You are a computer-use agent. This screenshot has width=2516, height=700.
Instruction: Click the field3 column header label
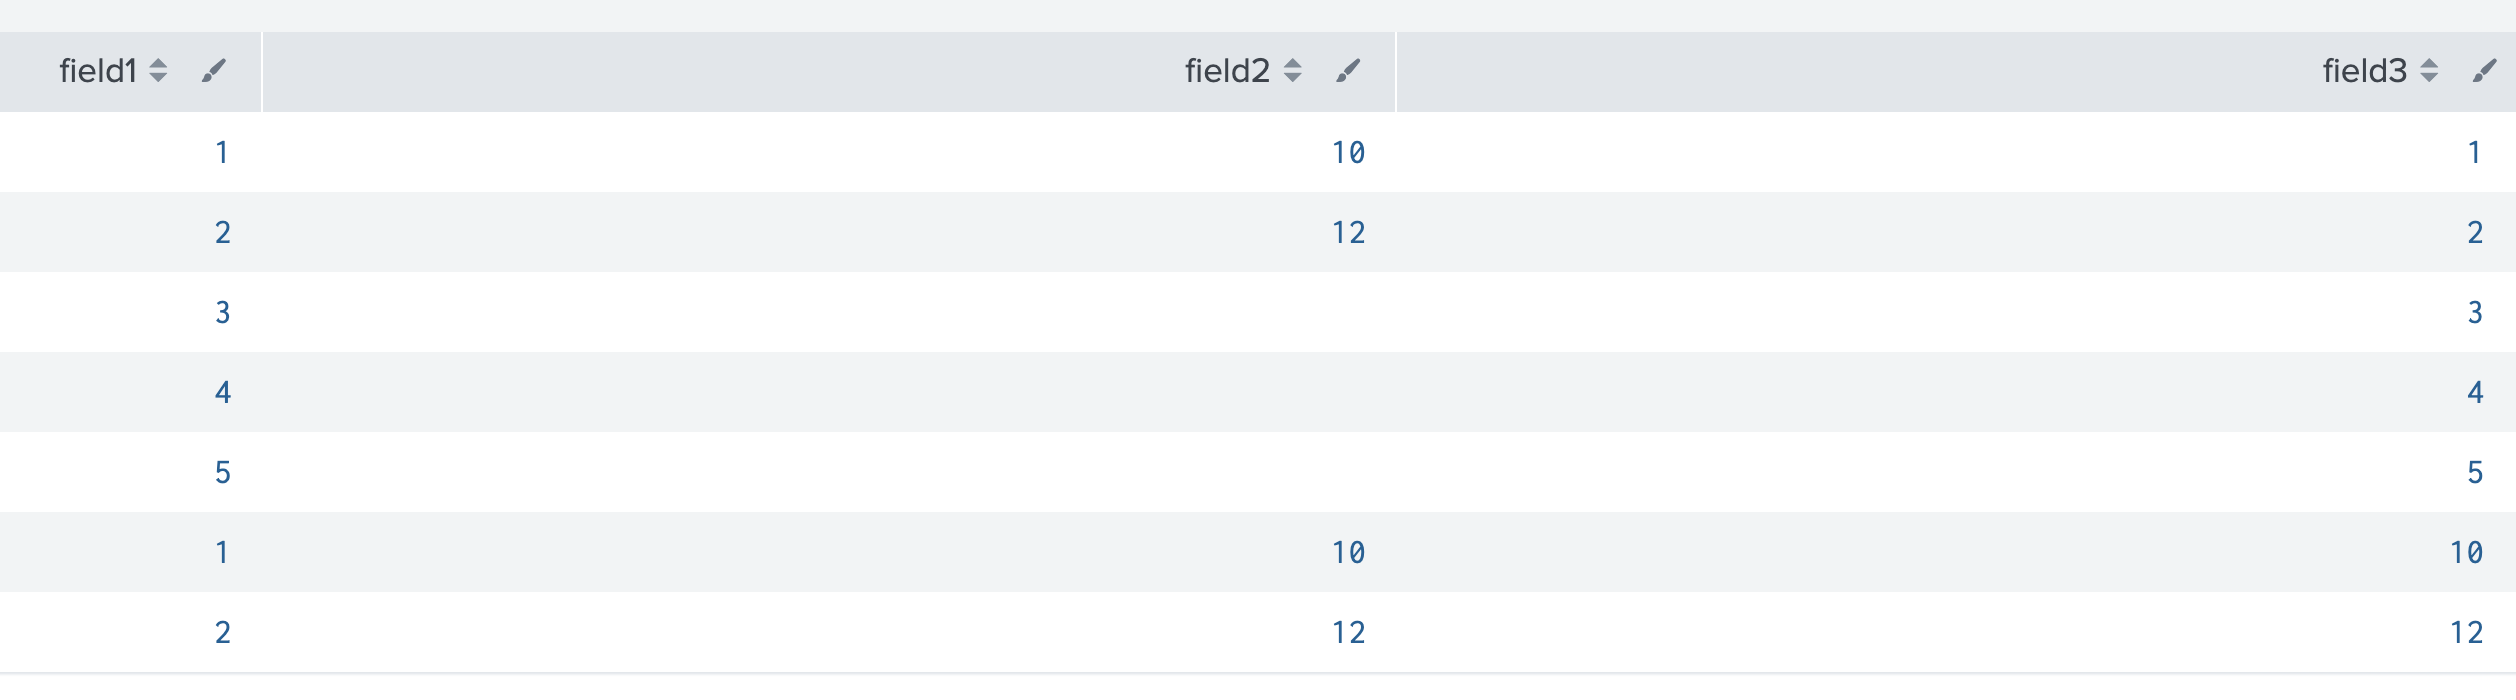coord(2363,71)
